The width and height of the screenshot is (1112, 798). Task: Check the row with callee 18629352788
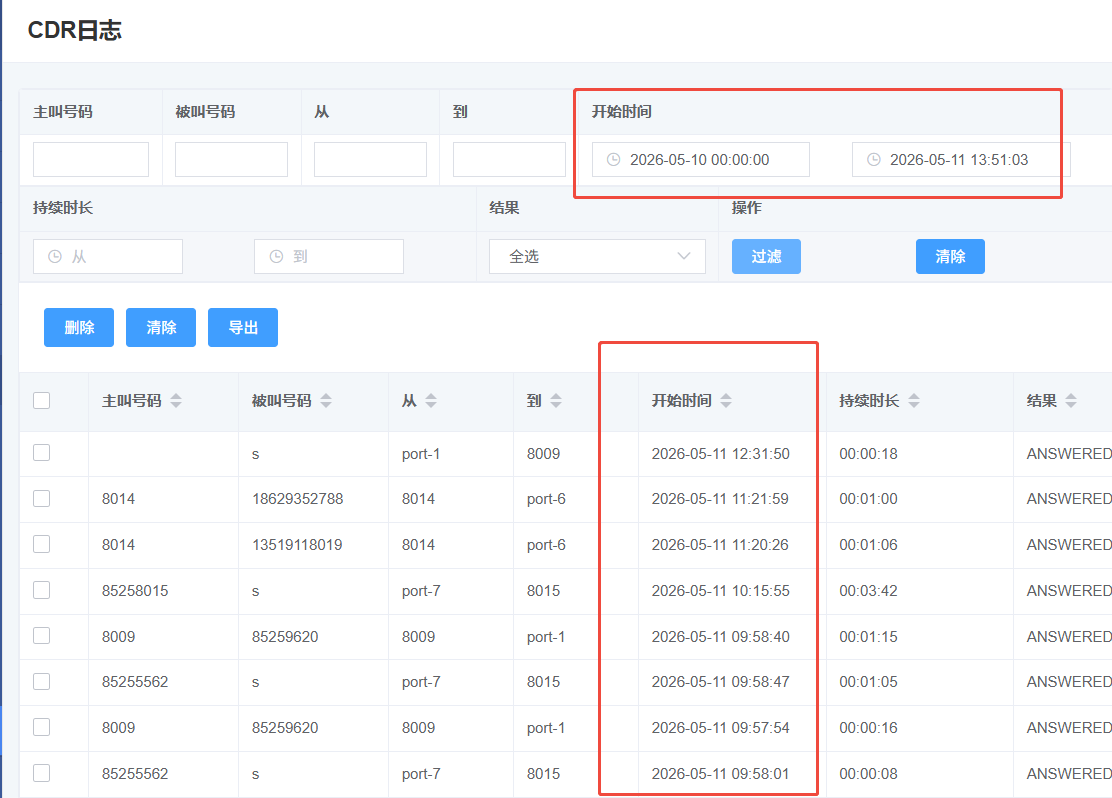(x=42, y=499)
